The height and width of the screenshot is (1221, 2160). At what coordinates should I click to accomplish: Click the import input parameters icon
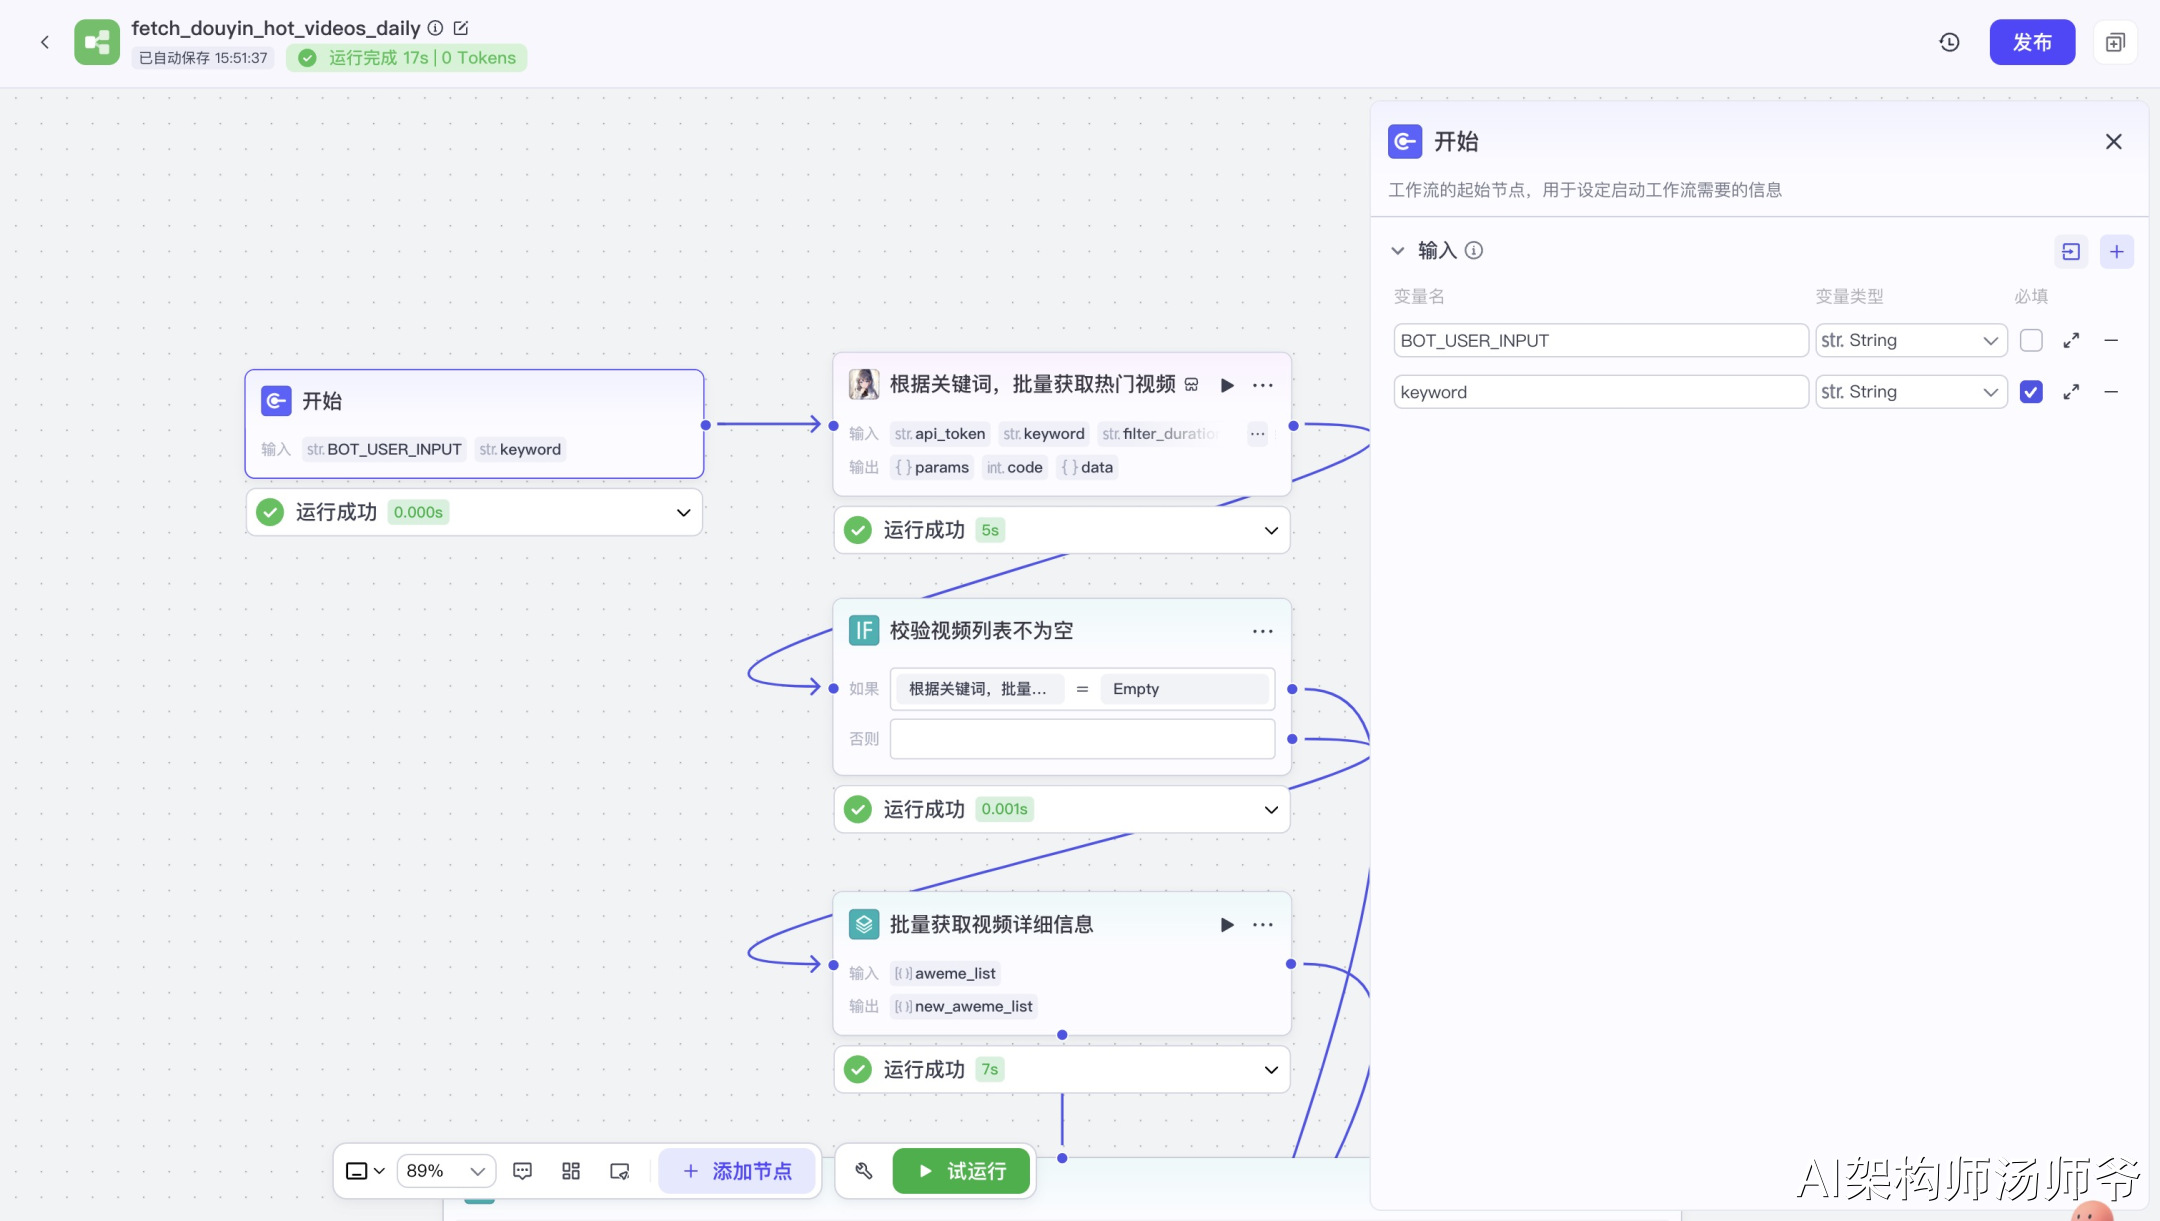2070,251
